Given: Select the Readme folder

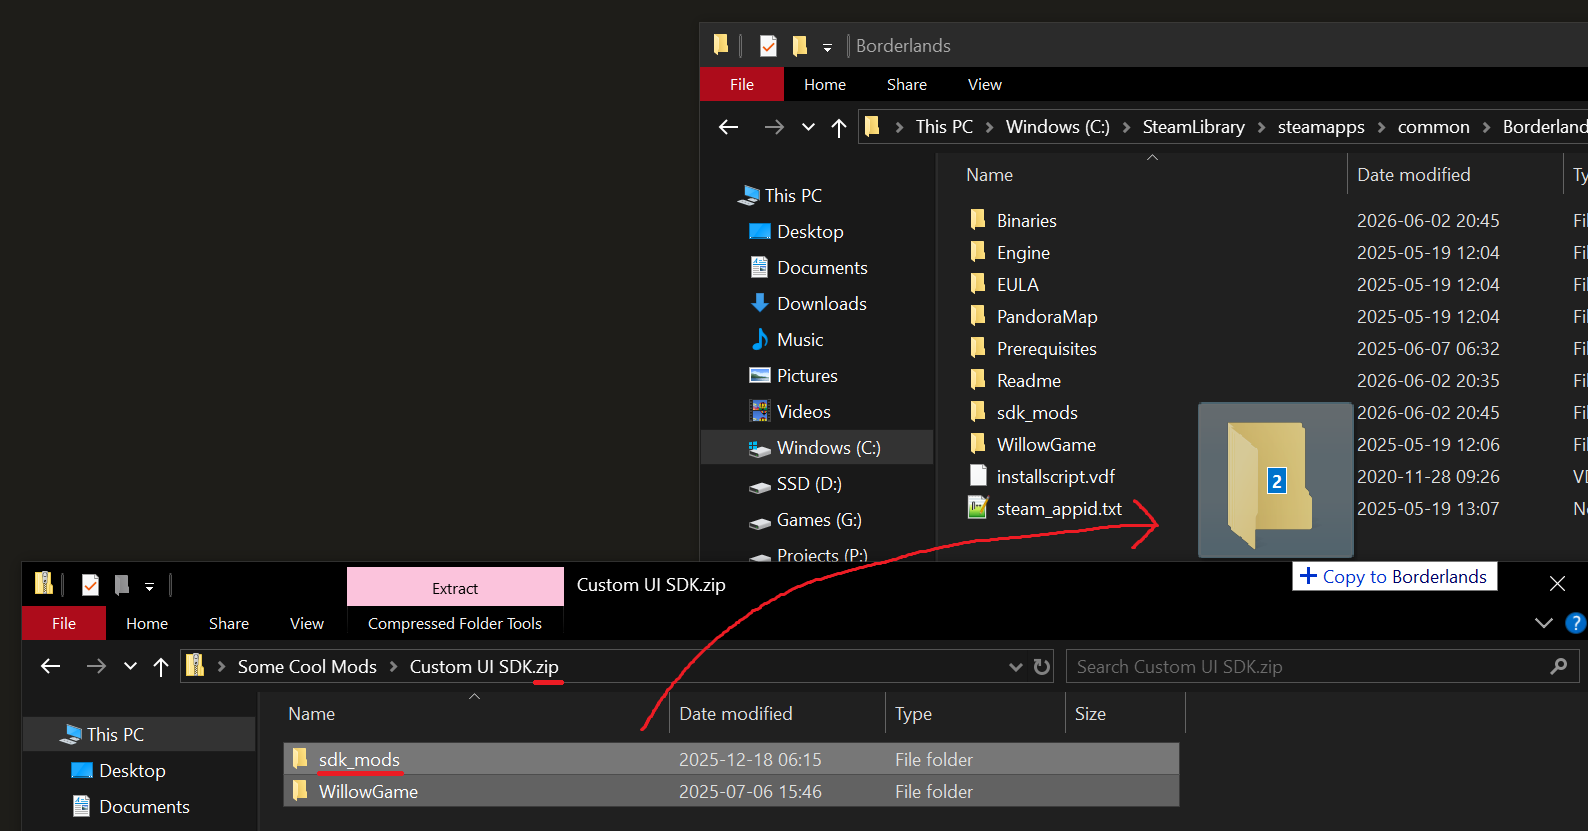Looking at the screenshot, I should (x=1014, y=381).
